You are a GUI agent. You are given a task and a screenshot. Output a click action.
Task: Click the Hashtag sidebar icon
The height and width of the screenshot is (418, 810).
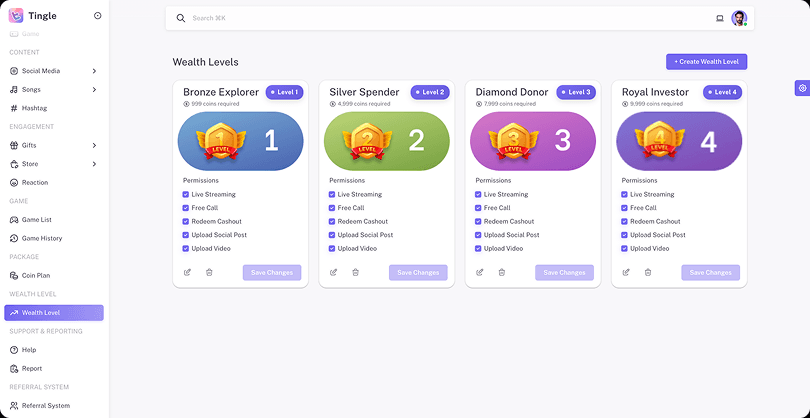coord(14,108)
